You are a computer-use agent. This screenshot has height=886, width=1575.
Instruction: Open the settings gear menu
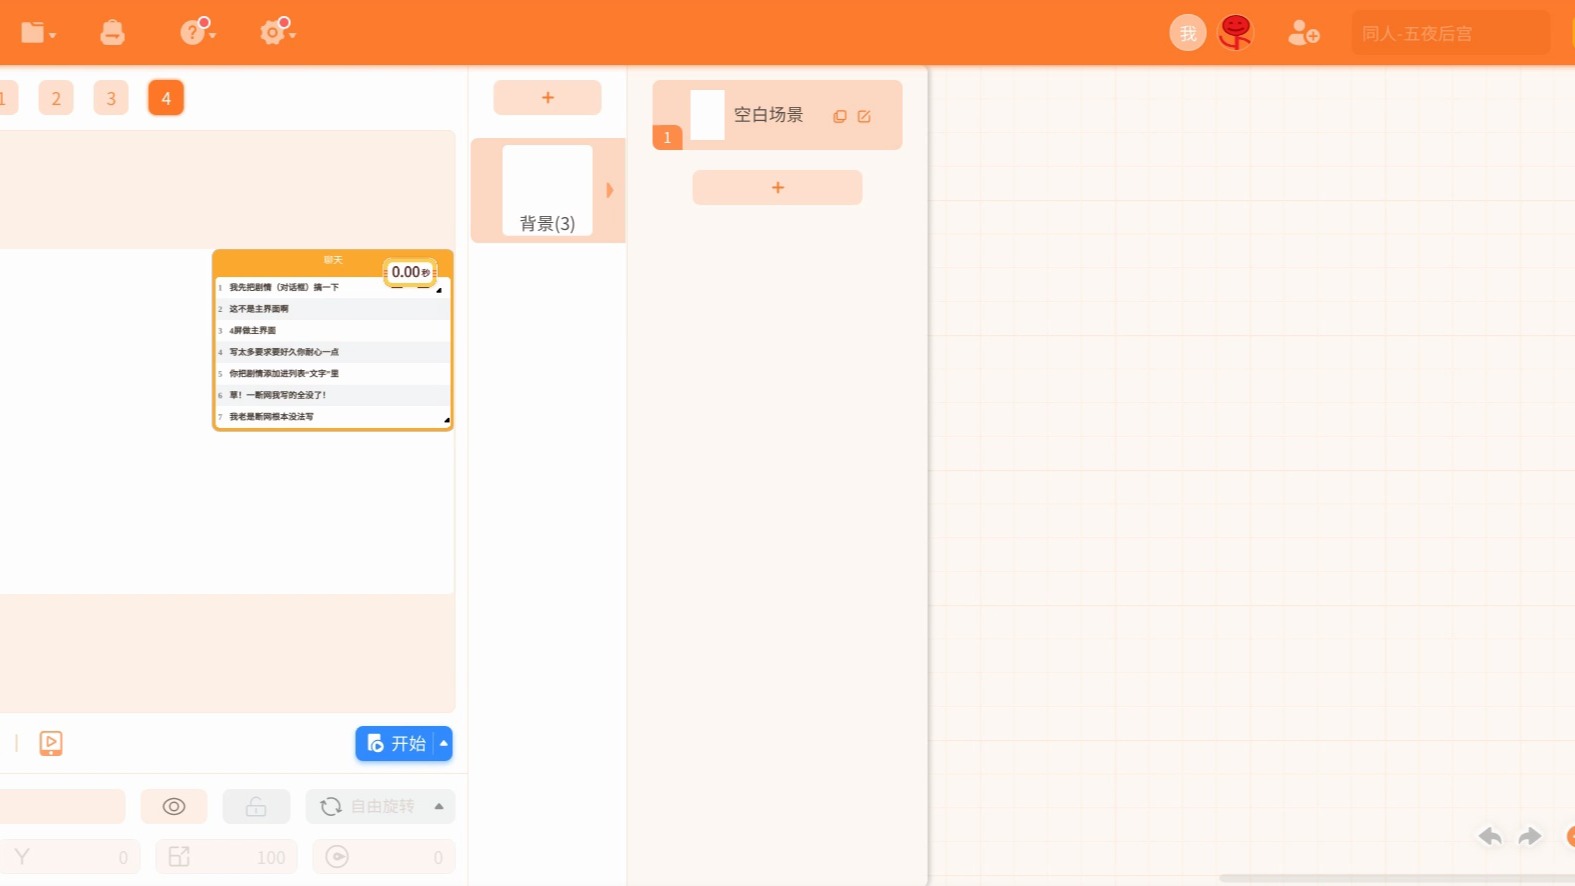277,31
